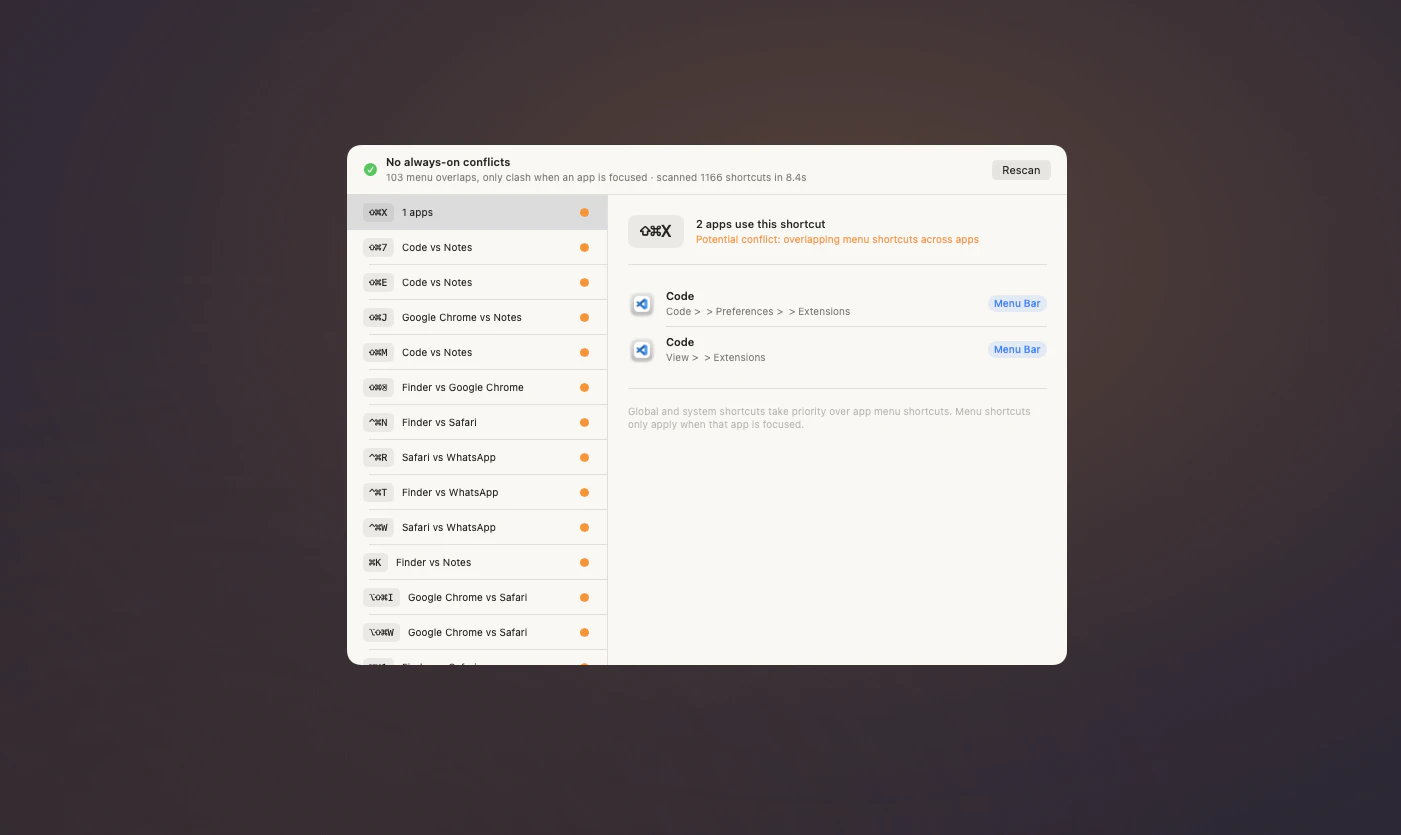Click VS Code icon beside Preferences > Extensions
Image resolution: width=1401 pixels, height=835 pixels.
tap(642, 304)
